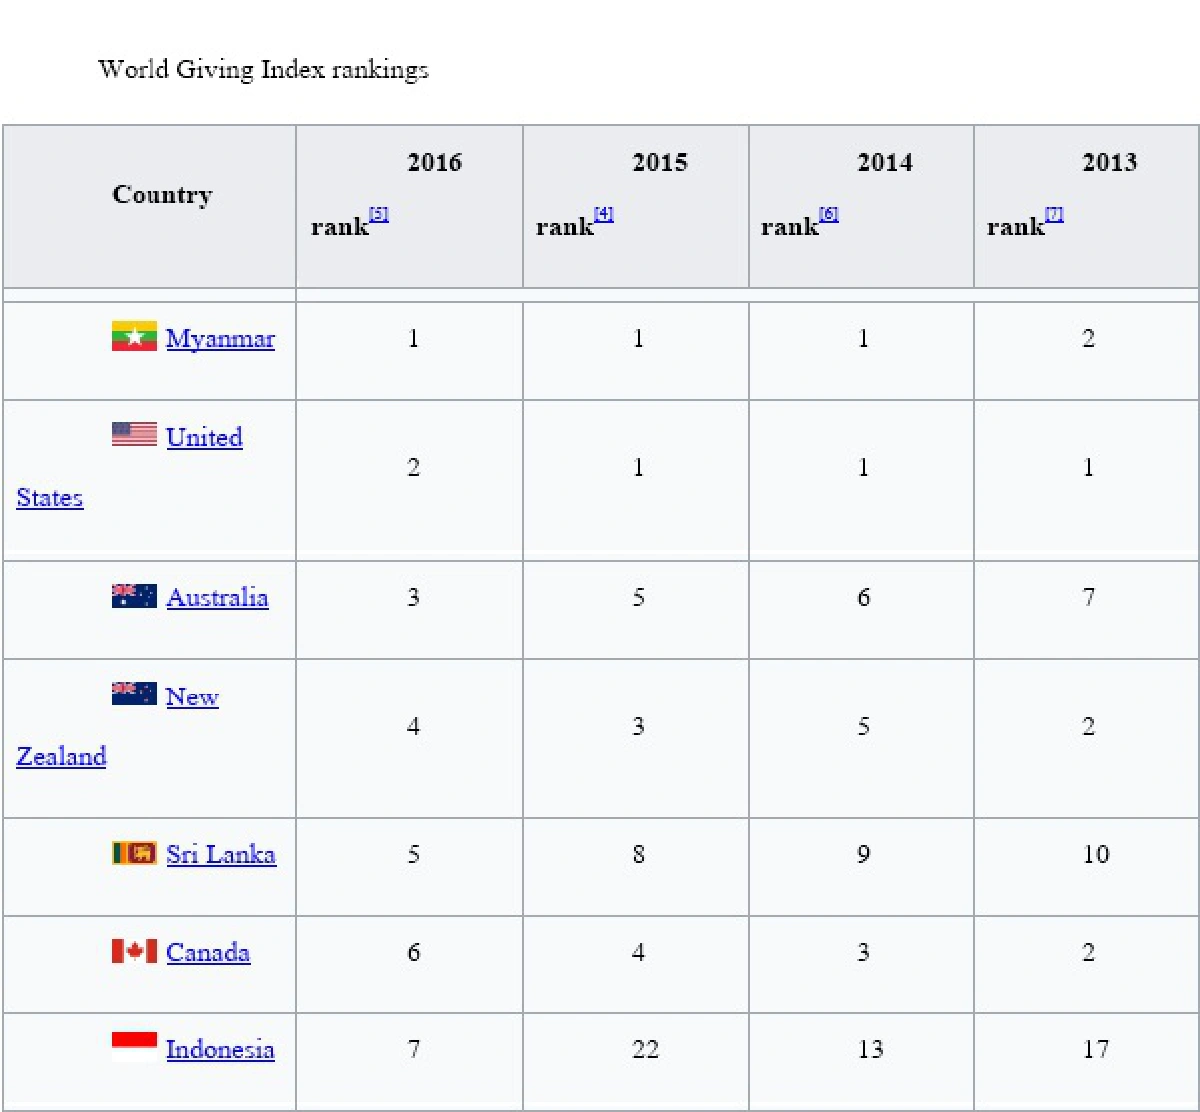Viewport: 1200px width, 1112px height.
Task: Click the Canada maple leaf flag
Action: (134, 951)
